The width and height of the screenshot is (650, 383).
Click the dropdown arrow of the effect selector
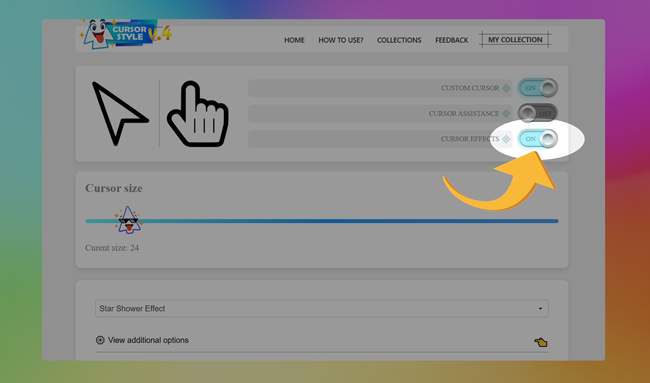pos(540,309)
